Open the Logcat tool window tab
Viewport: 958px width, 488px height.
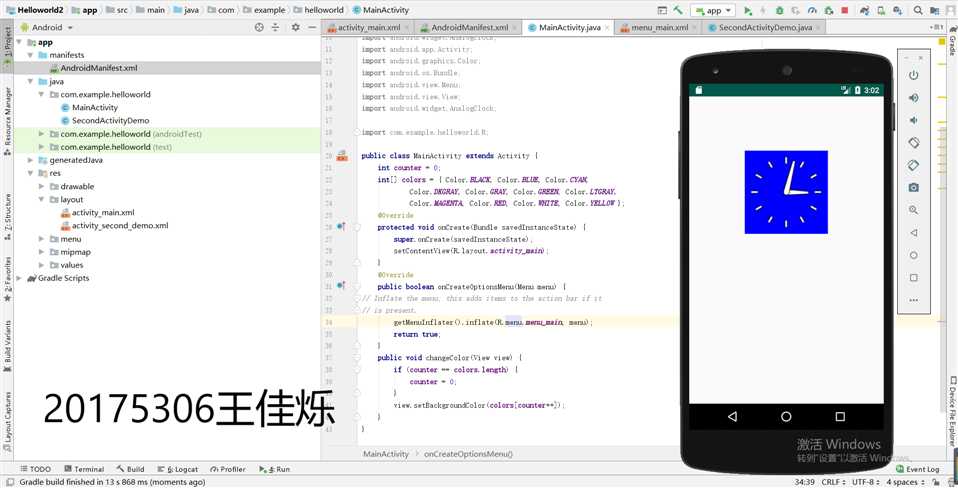(x=178, y=469)
